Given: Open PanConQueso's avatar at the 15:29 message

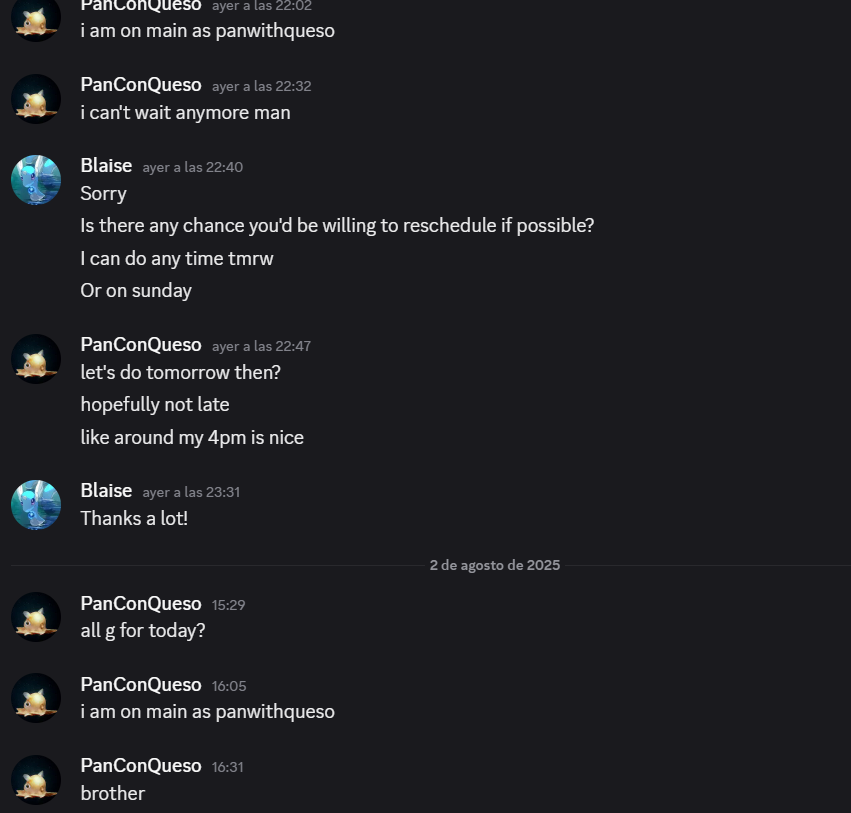Looking at the screenshot, I should (x=36, y=617).
